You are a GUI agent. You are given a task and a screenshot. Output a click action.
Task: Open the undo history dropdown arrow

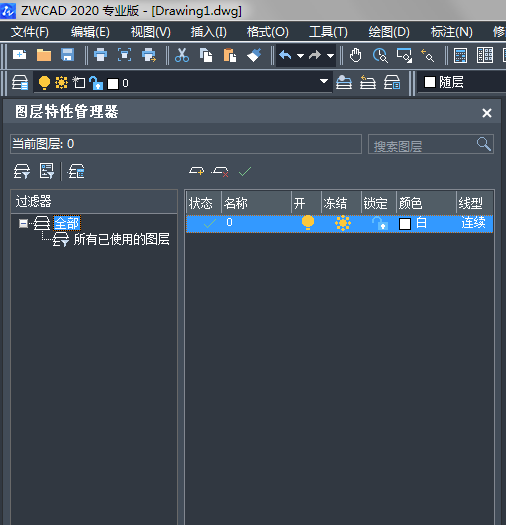(300, 56)
